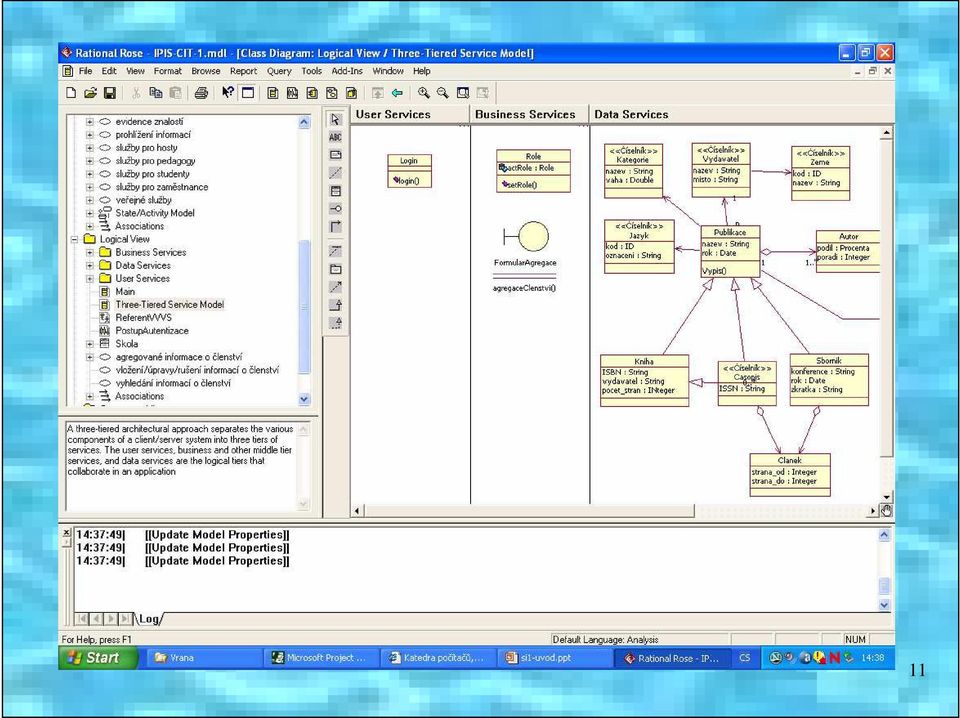Image resolution: width=960 pixels, height=718 pixels.
Task: Click the Zoom Out magnifier icon
Action: click(x=443, y=93)
